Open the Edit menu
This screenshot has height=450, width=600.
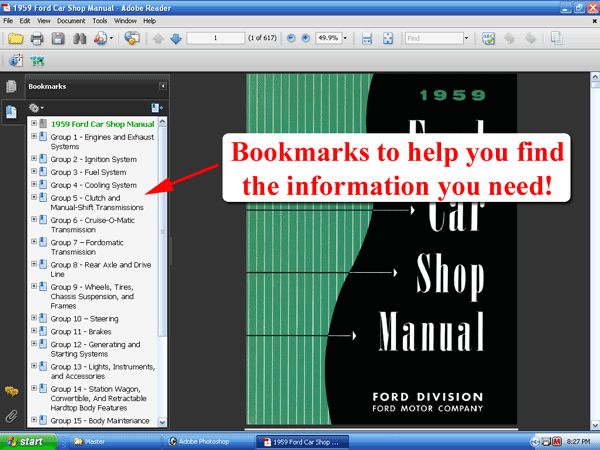click(25, 21)
